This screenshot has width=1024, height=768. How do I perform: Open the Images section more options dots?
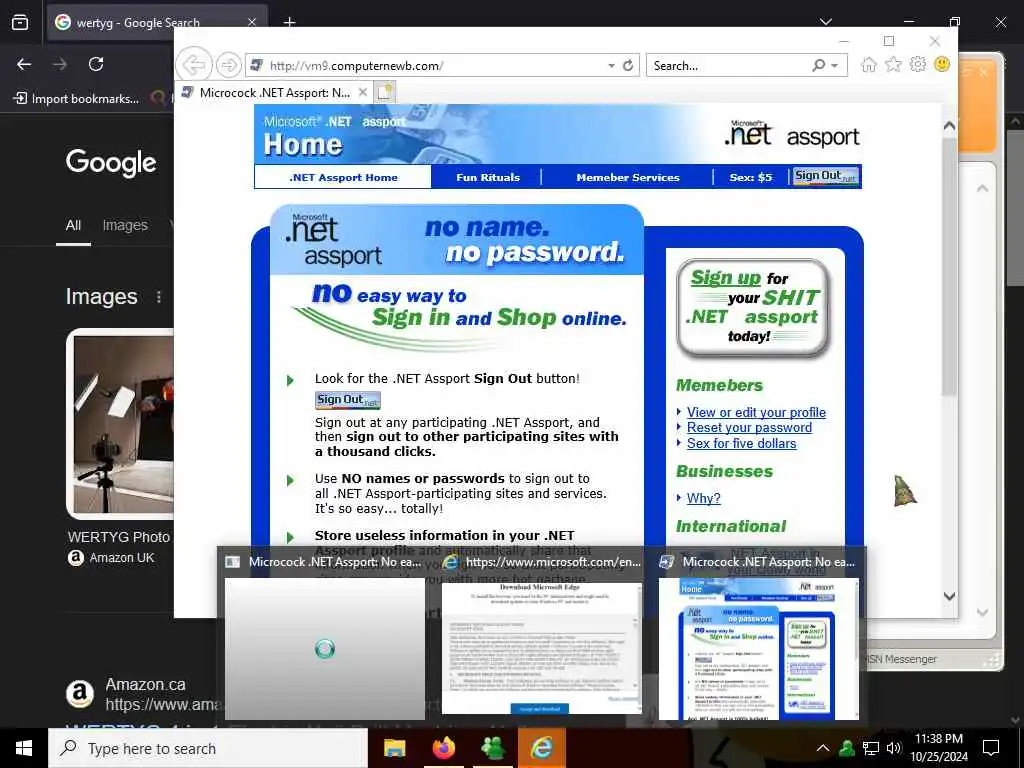point(159,297)
